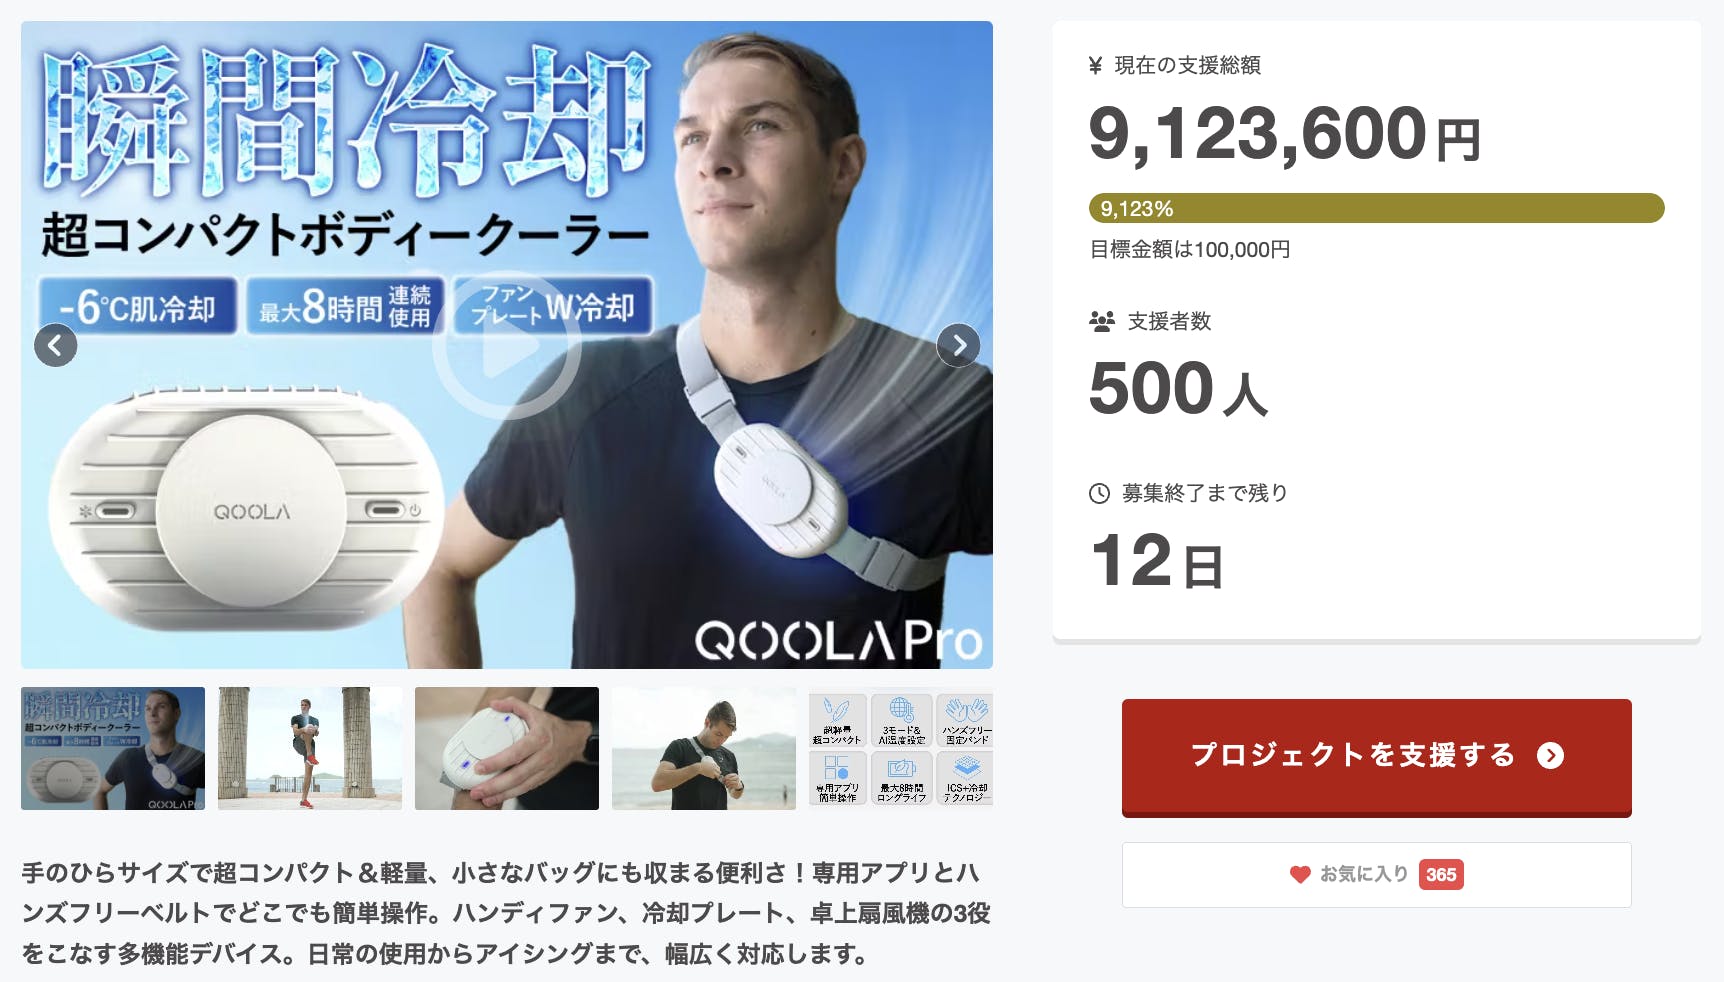Add project to favorites with お気に入り button

1376,875
